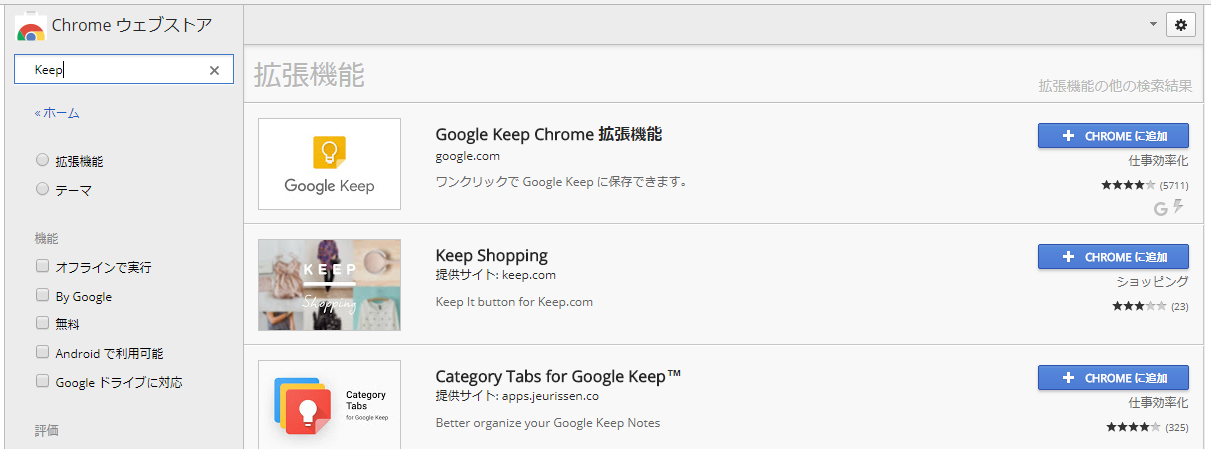Viewport: 1211px width, 449px height.
Task: Enable the Android で利用可能 checkbox
Action: pos(42,353)
